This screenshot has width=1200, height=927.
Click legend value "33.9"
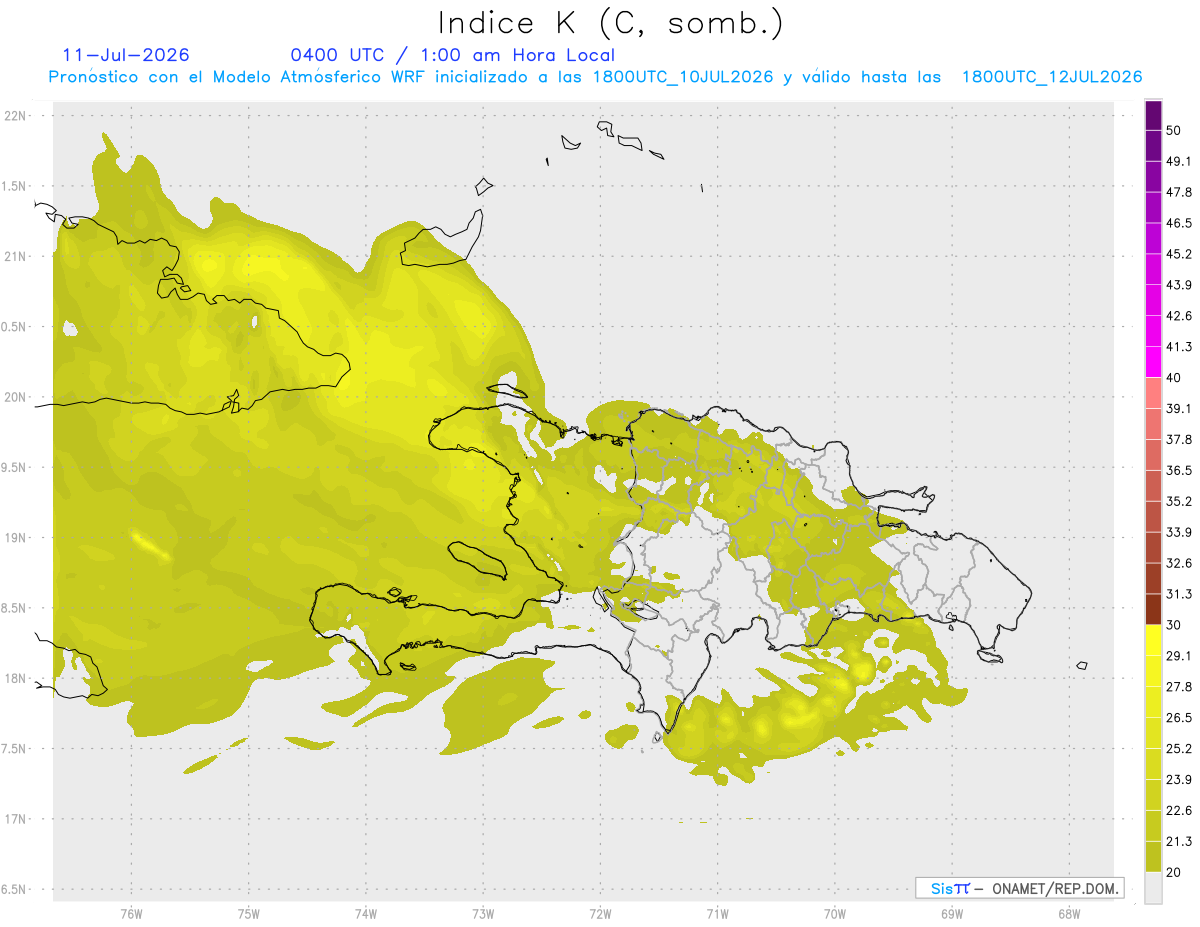tap(1179, 532)
